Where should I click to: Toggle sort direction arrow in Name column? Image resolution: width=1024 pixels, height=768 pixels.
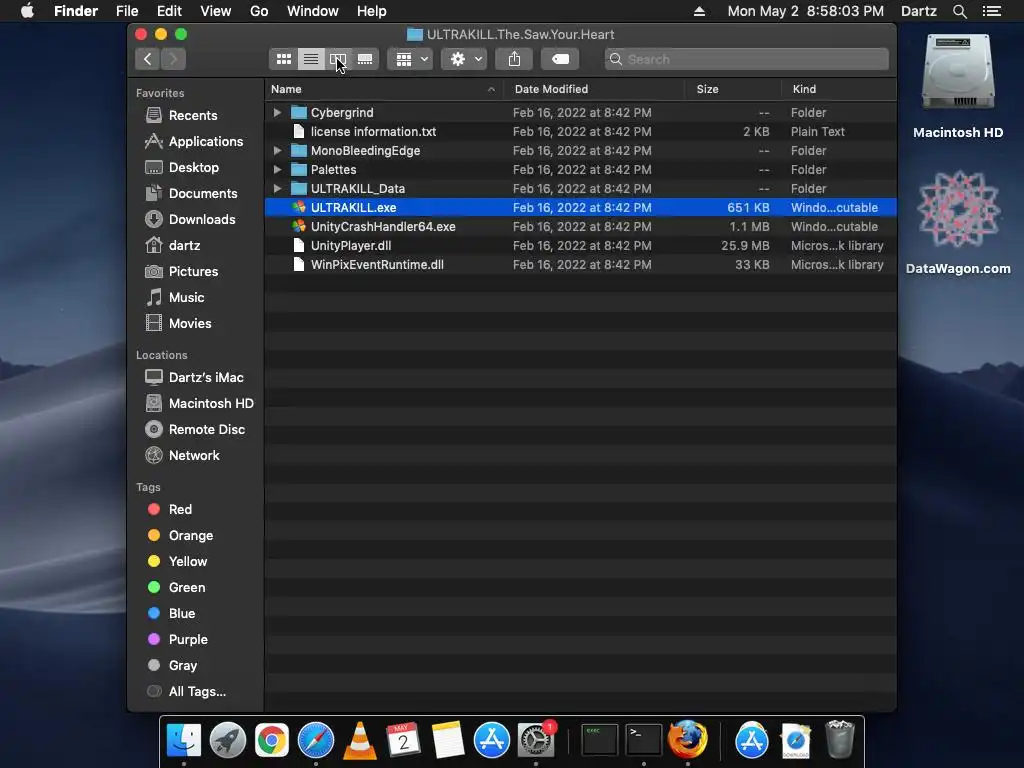point(491,89)
